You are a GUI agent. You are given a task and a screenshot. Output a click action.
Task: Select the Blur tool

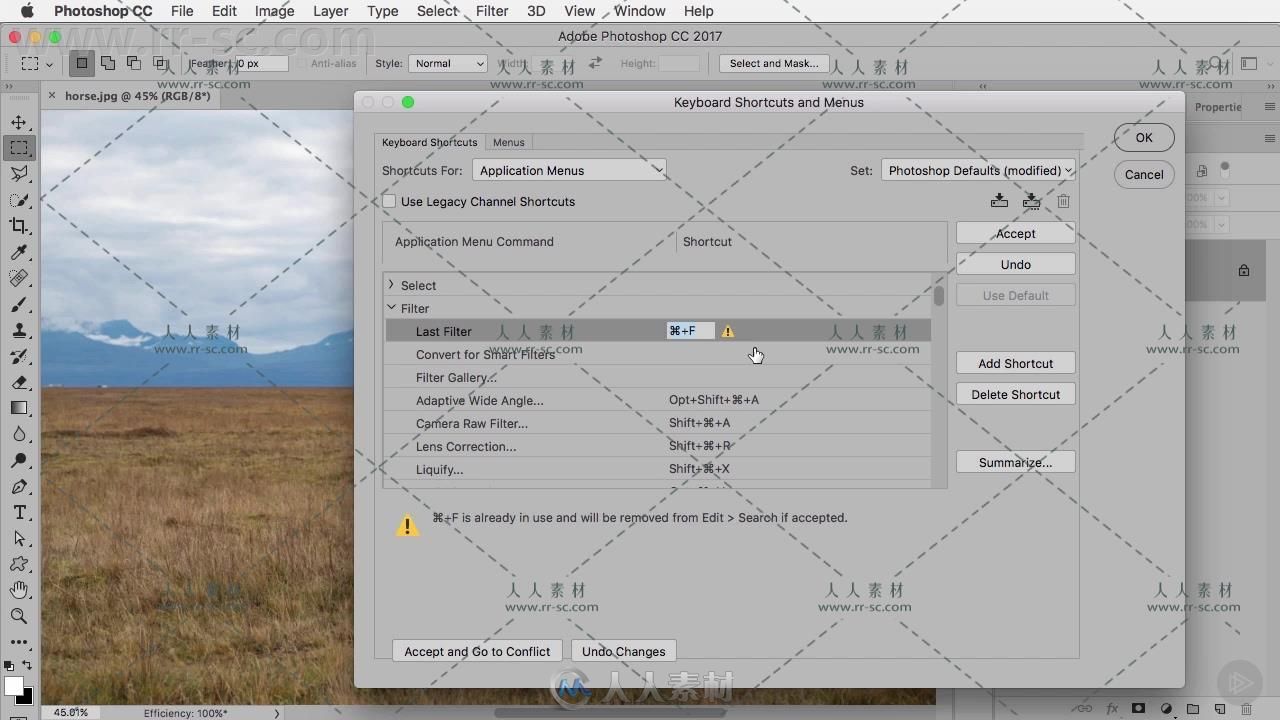[x=19, y=434]
